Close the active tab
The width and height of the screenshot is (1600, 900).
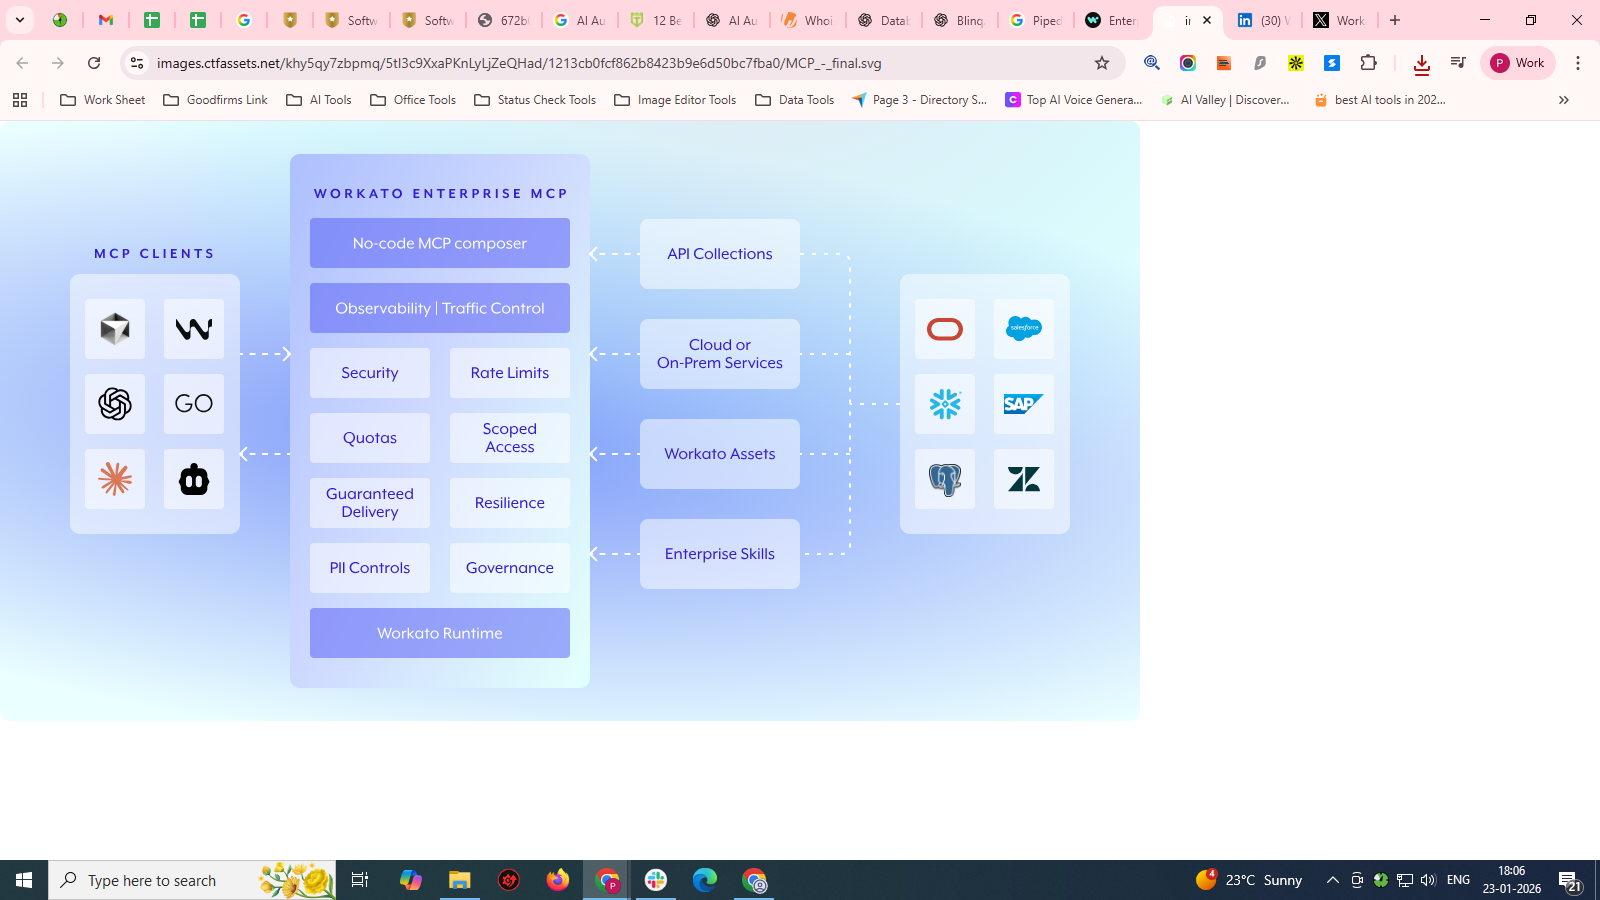tap(1207, 20)
